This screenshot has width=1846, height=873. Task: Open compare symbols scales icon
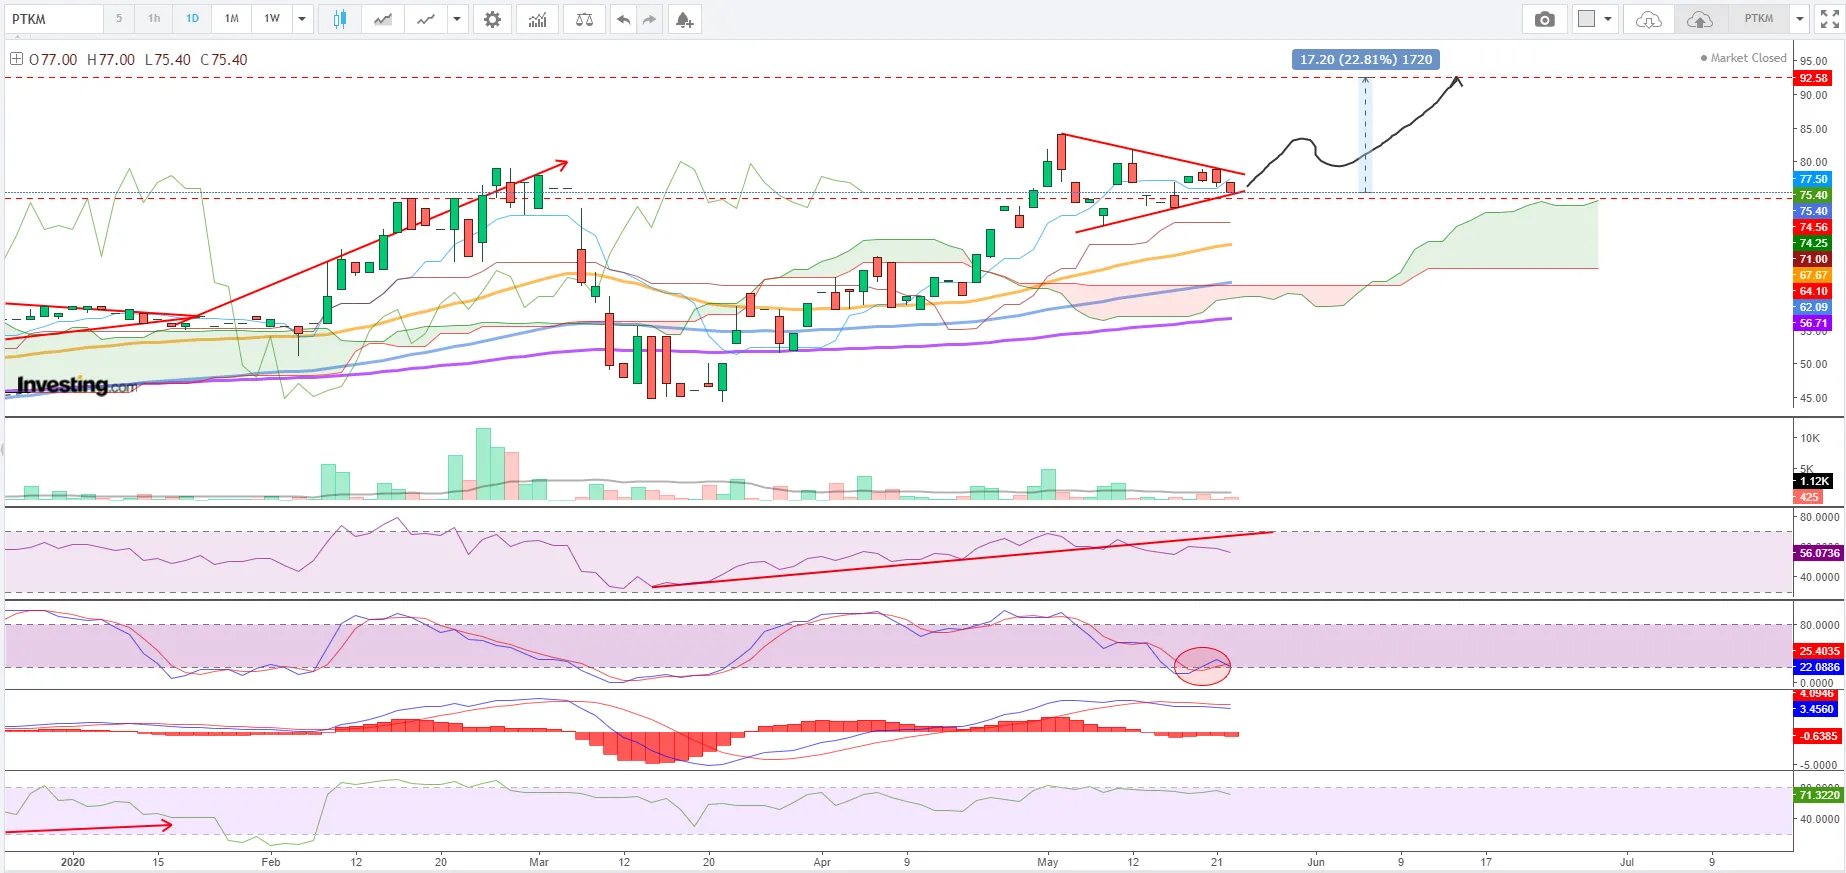[585, 19]
